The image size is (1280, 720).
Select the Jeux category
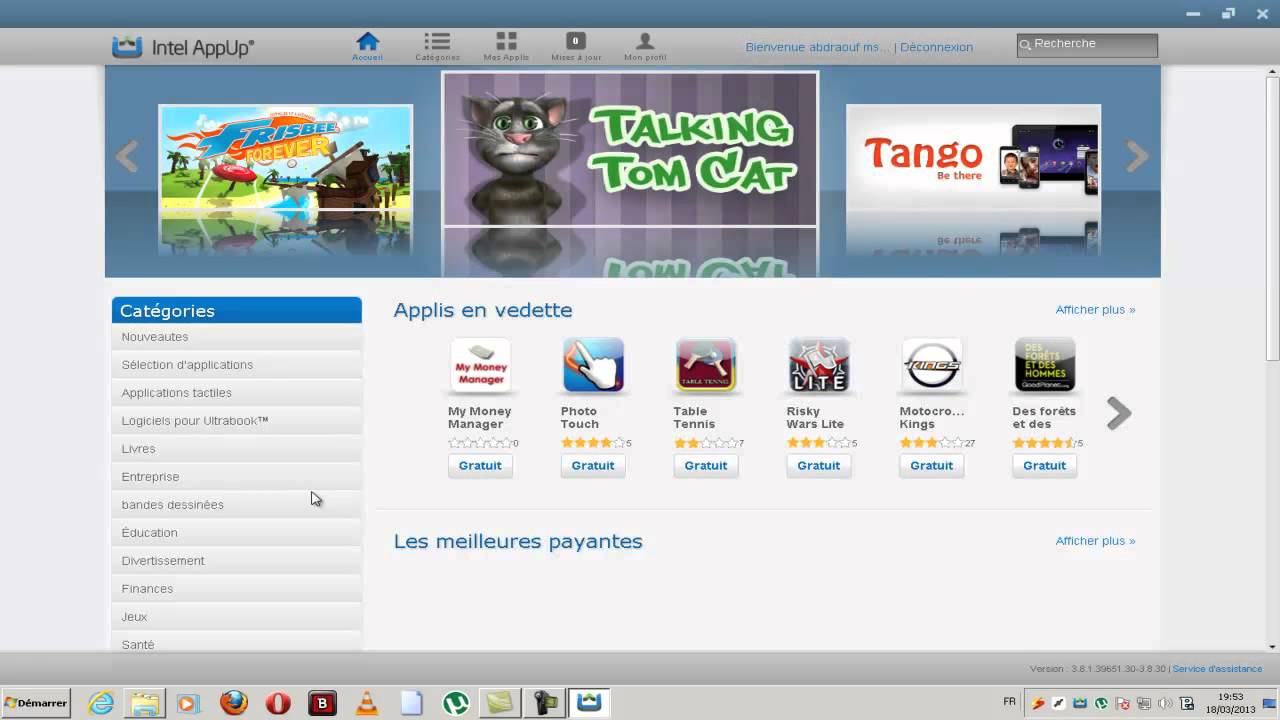pyautogui.click(x=237, y=617)
